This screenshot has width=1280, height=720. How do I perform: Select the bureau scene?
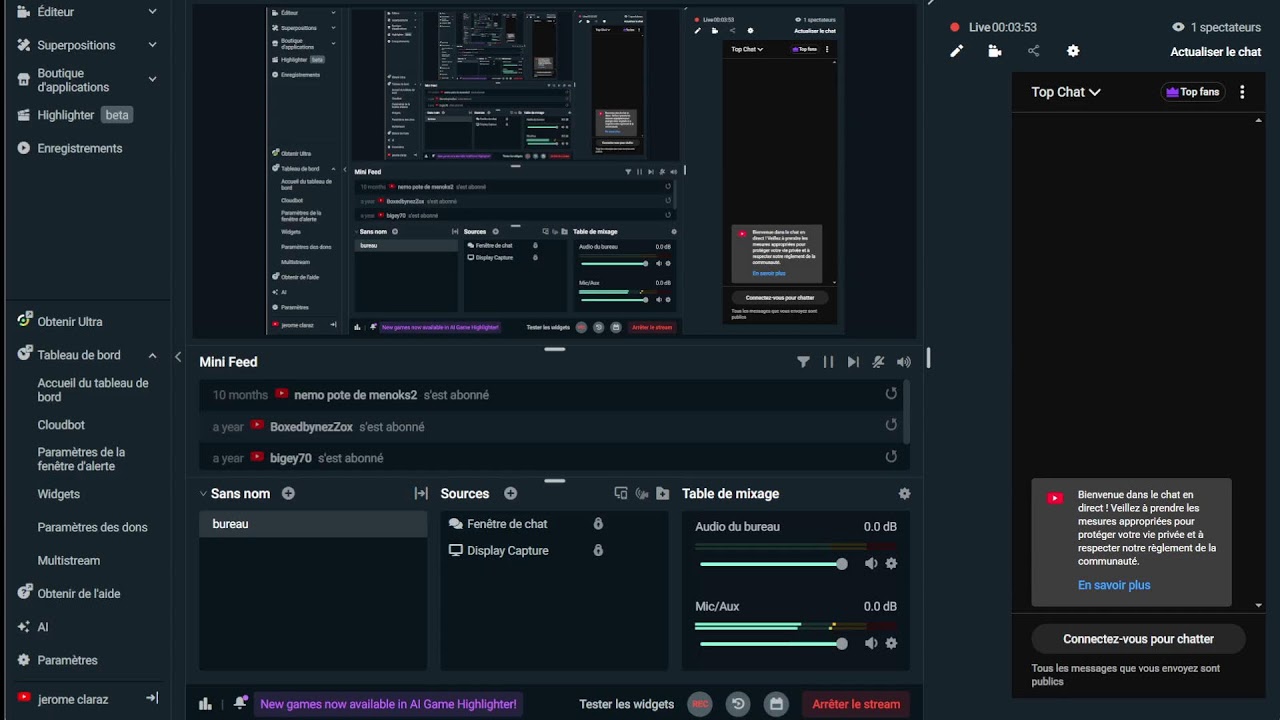click(x=313, y=524)
